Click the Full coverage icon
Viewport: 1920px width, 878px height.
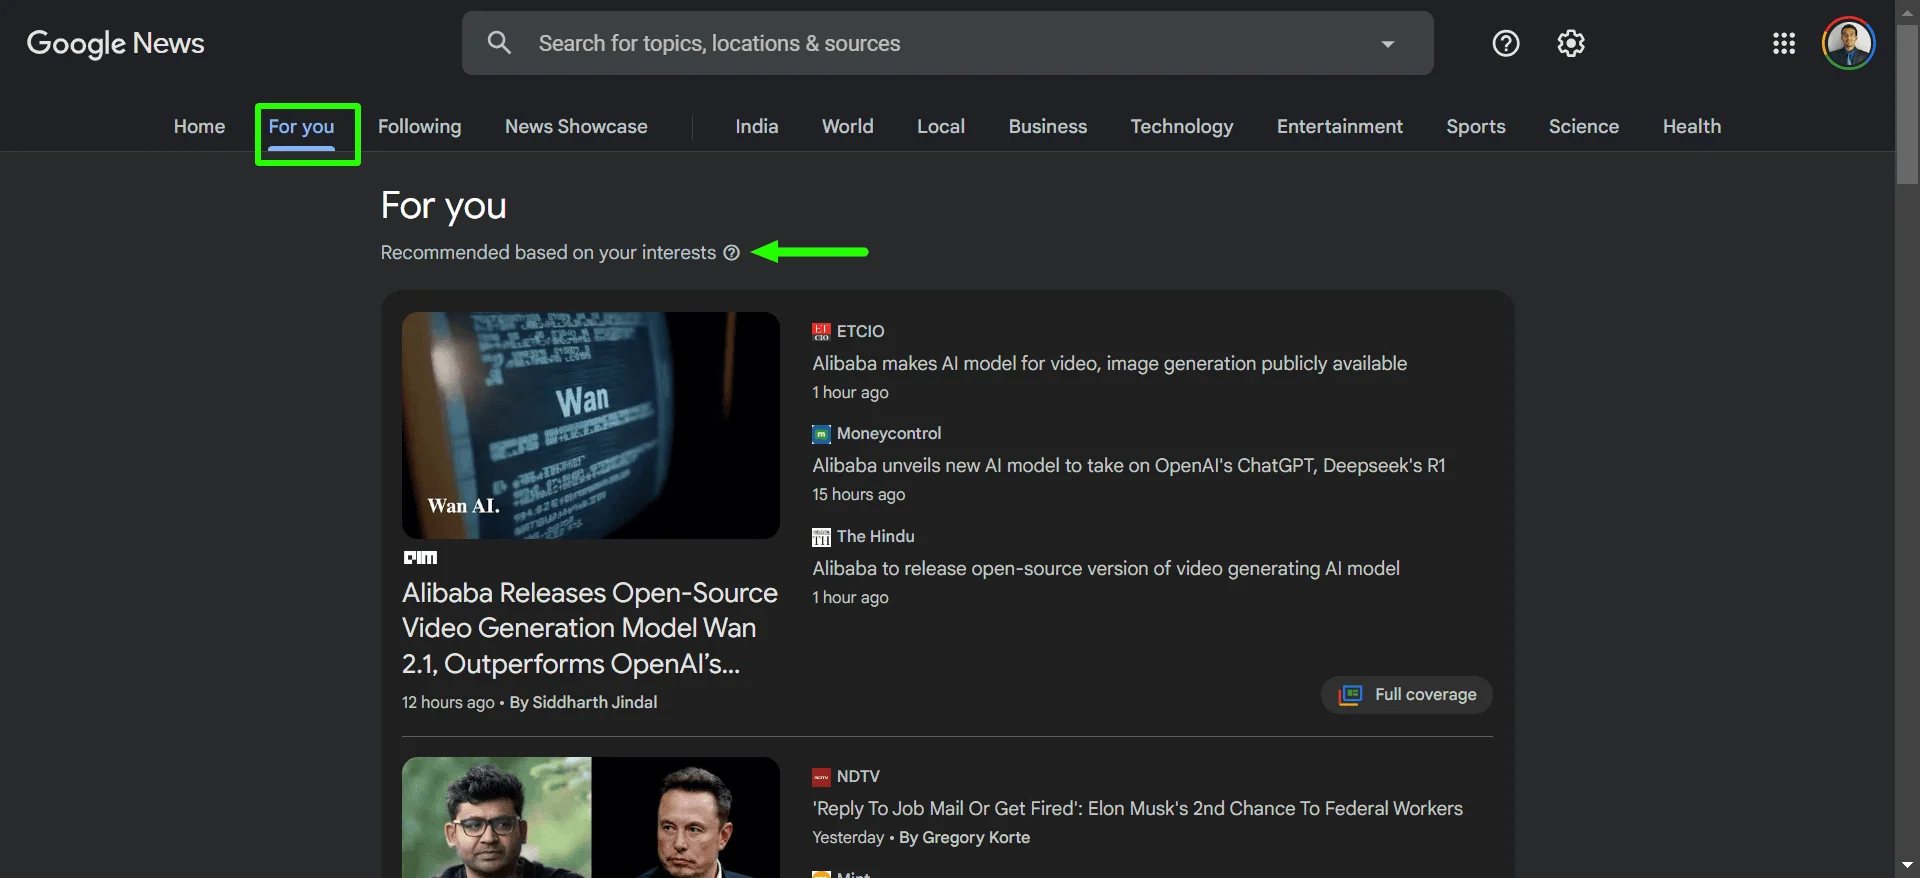1350,694
